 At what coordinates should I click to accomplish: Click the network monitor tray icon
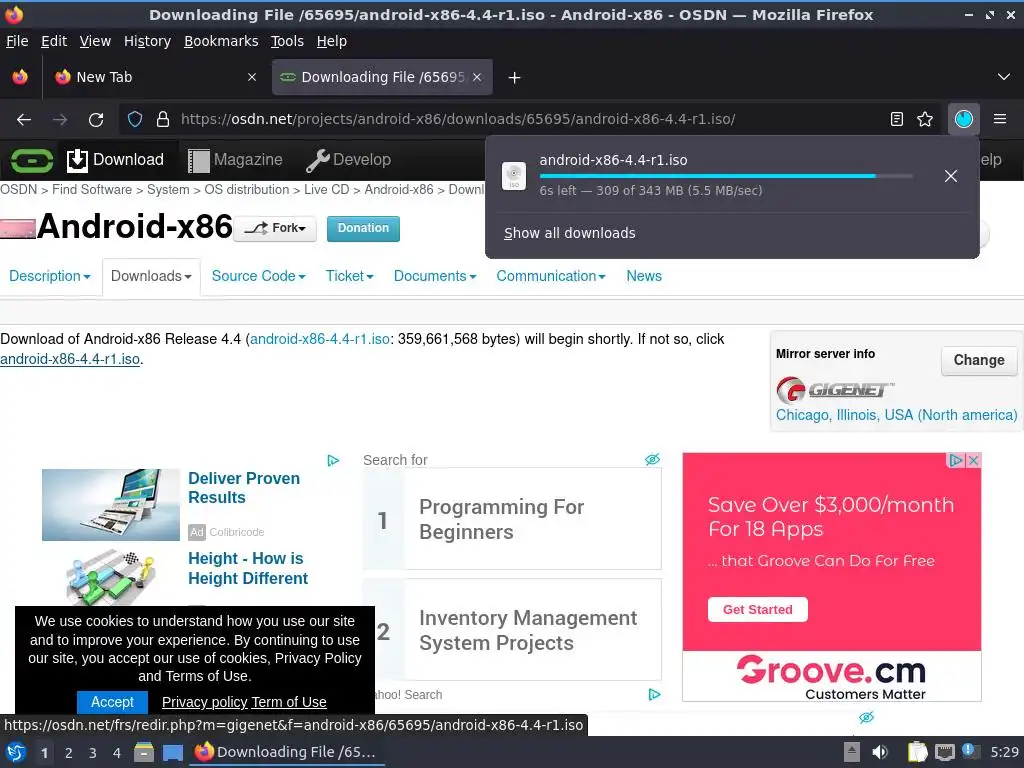point(944,753)
